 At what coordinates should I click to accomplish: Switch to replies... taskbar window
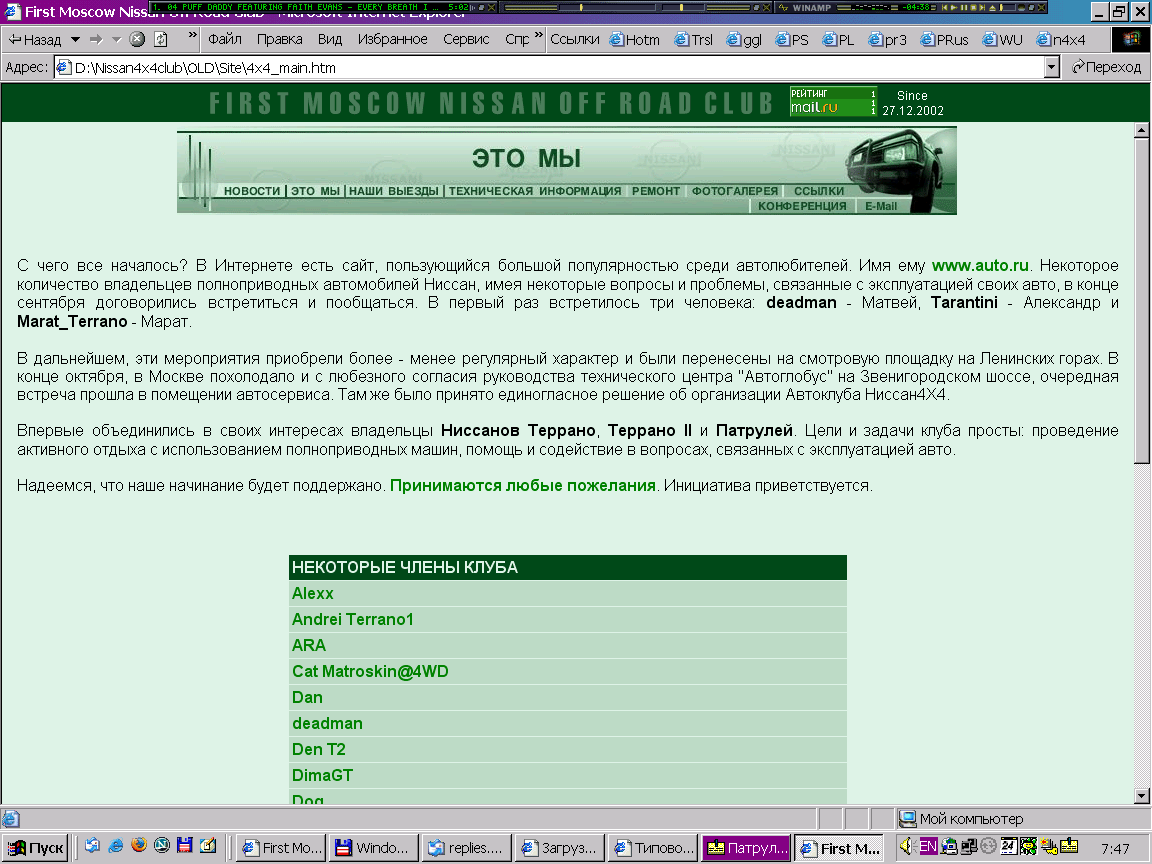pos(466,848)
